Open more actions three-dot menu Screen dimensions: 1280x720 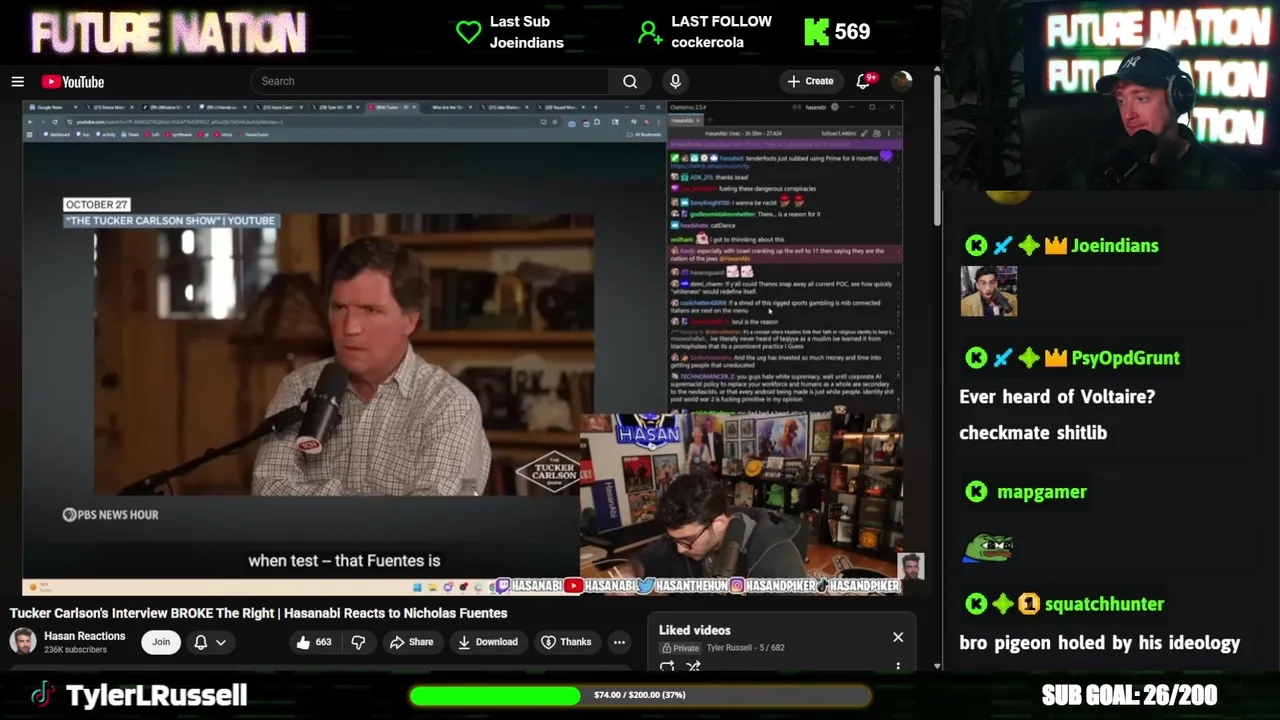619,642
